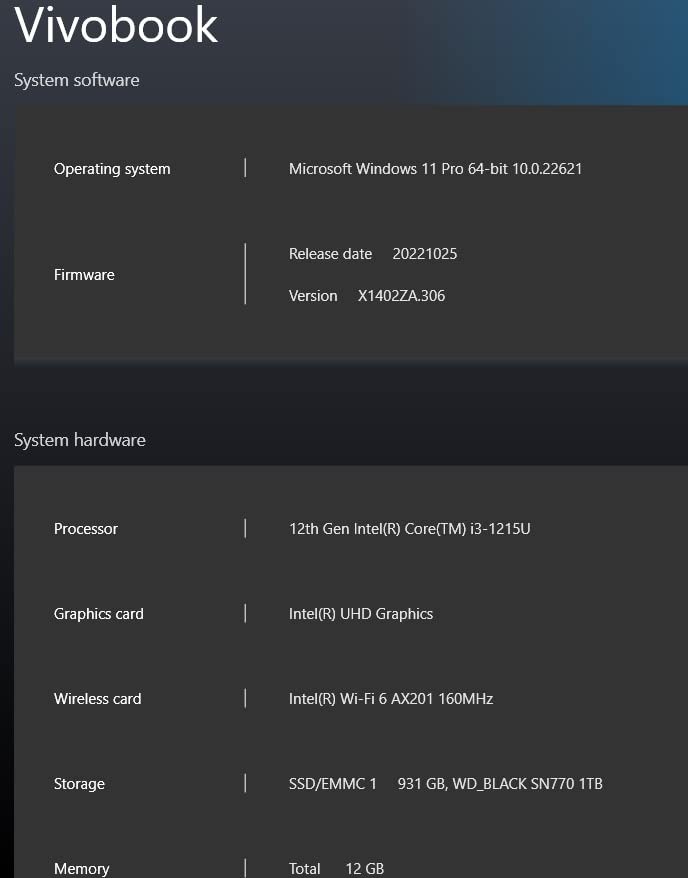Click the Release date label

coord(330,254)
